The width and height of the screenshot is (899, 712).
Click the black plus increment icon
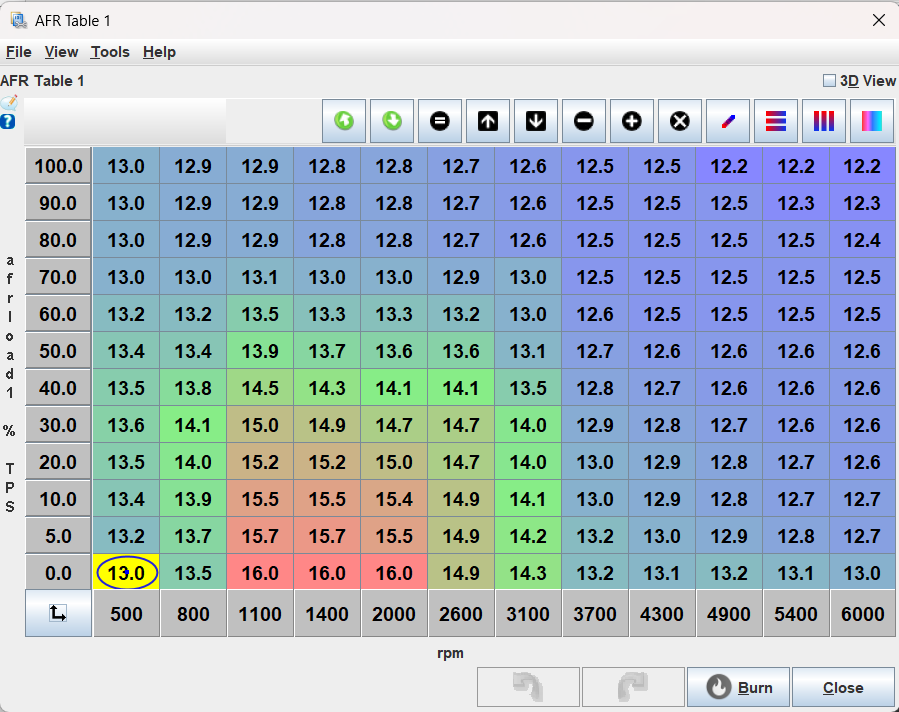pyautogui.click(x=632, y=121)
